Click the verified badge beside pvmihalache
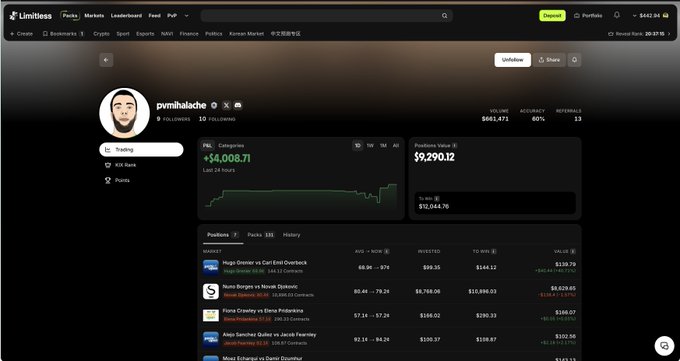Image resolution: width=680 pixels, height=361 pixels. [x=214, y=105]
